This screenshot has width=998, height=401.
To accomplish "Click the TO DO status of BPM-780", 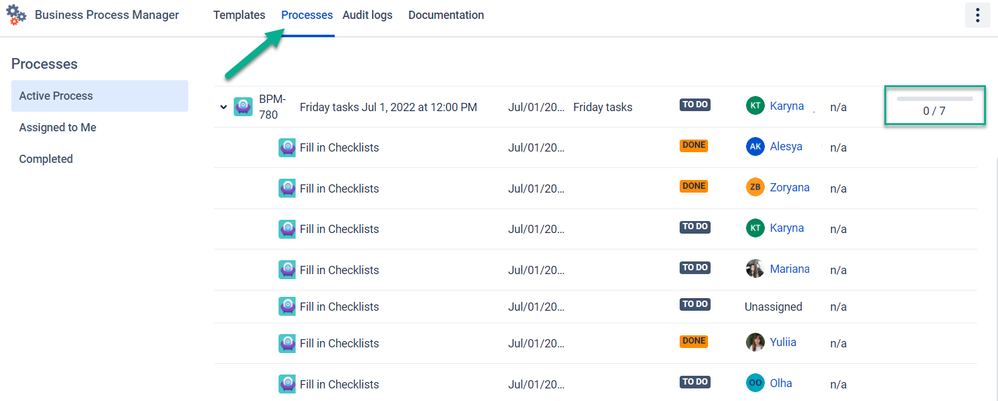I will (694, 105).
